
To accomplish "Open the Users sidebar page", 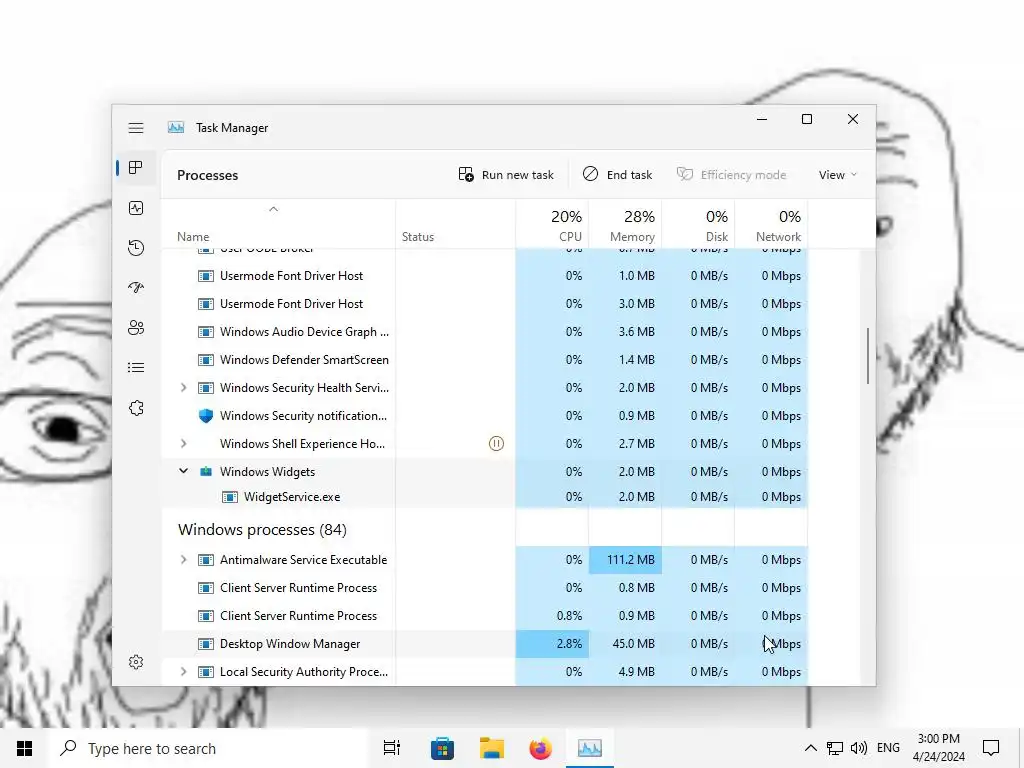I will tap(136, 328).
